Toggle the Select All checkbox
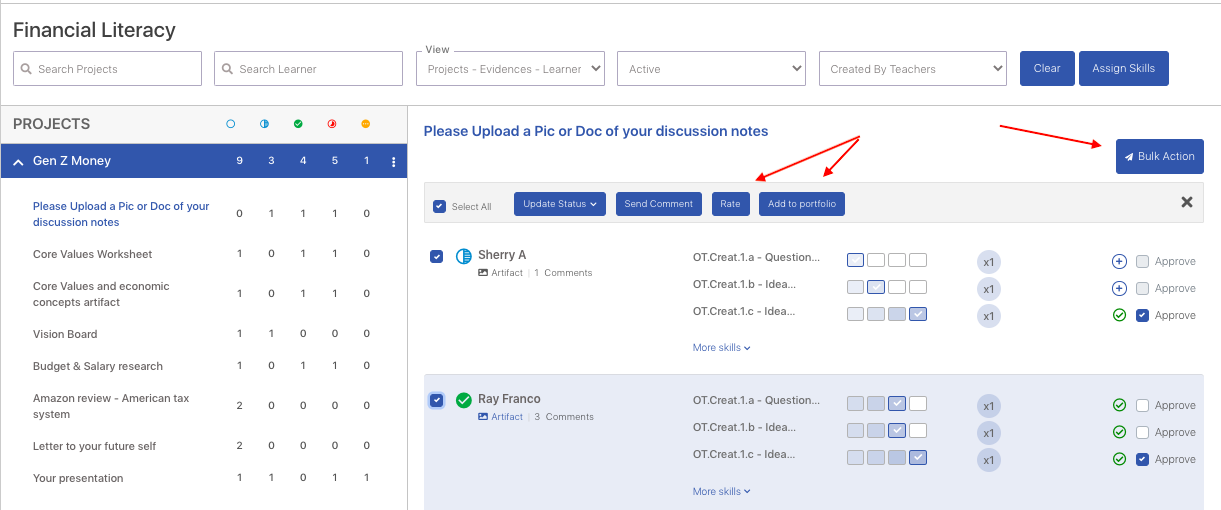 click(439, 206)
